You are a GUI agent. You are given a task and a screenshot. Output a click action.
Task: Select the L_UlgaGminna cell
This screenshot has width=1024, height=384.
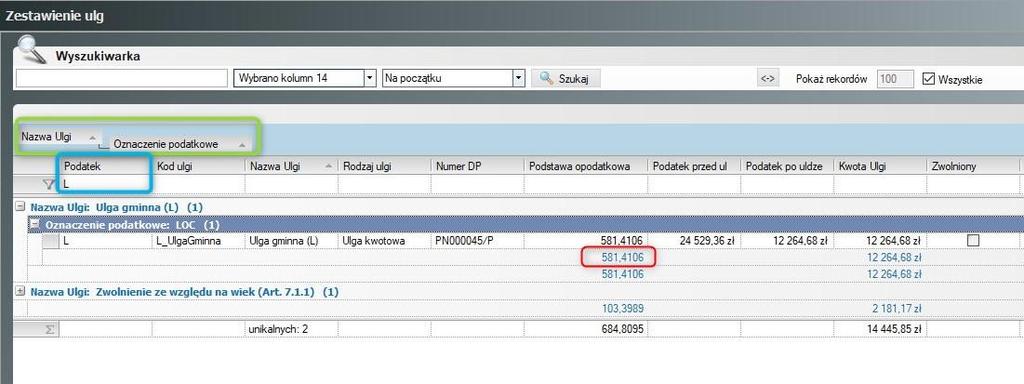(x=199, y=241)
